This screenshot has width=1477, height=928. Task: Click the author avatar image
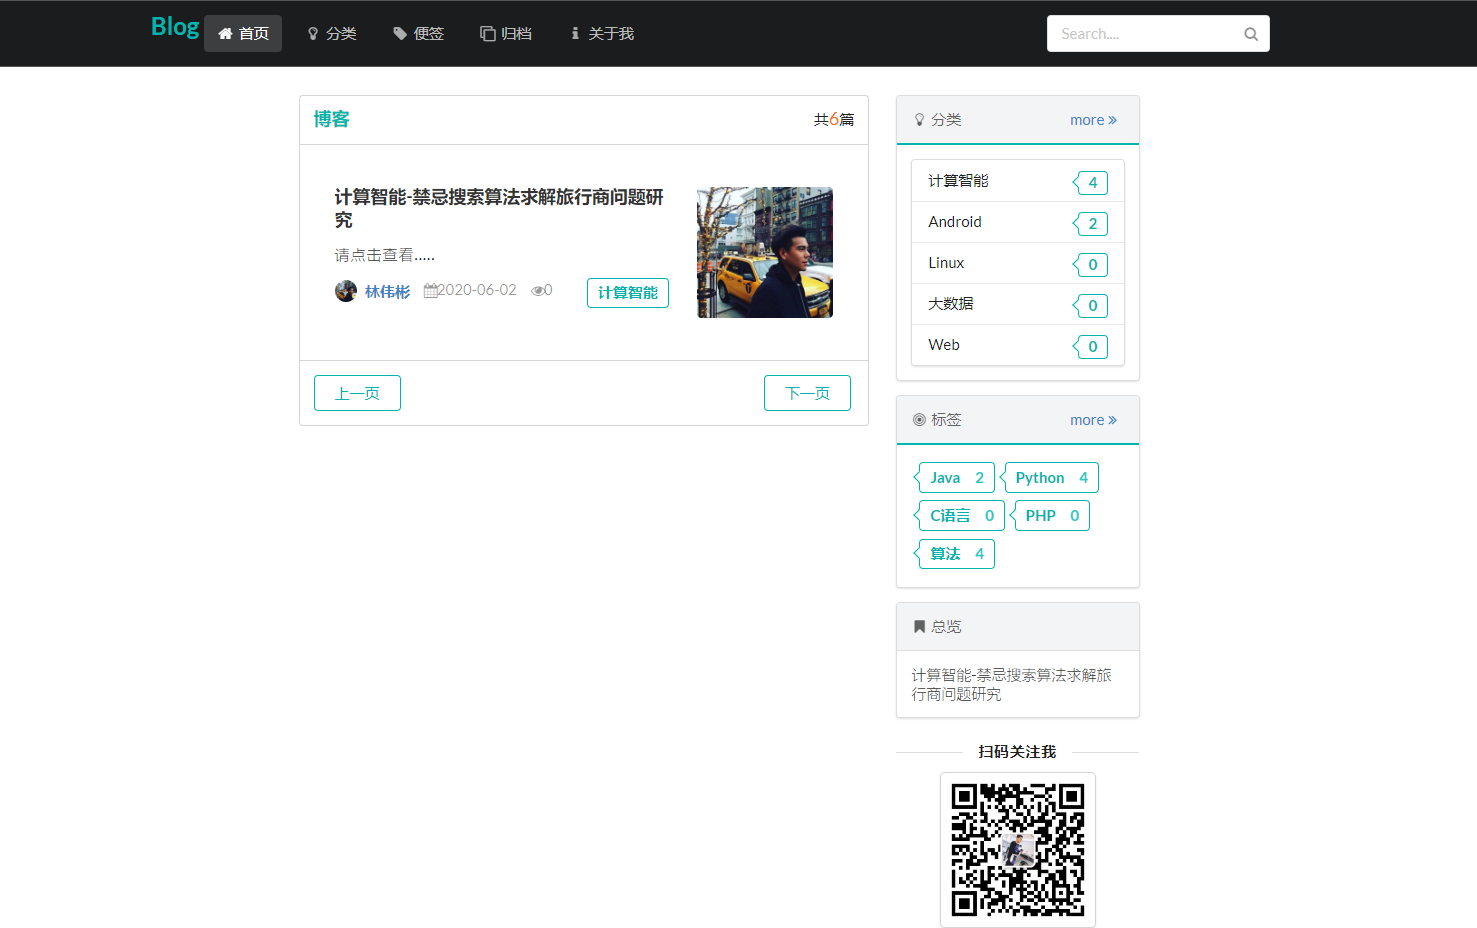(x=346, y=291)
